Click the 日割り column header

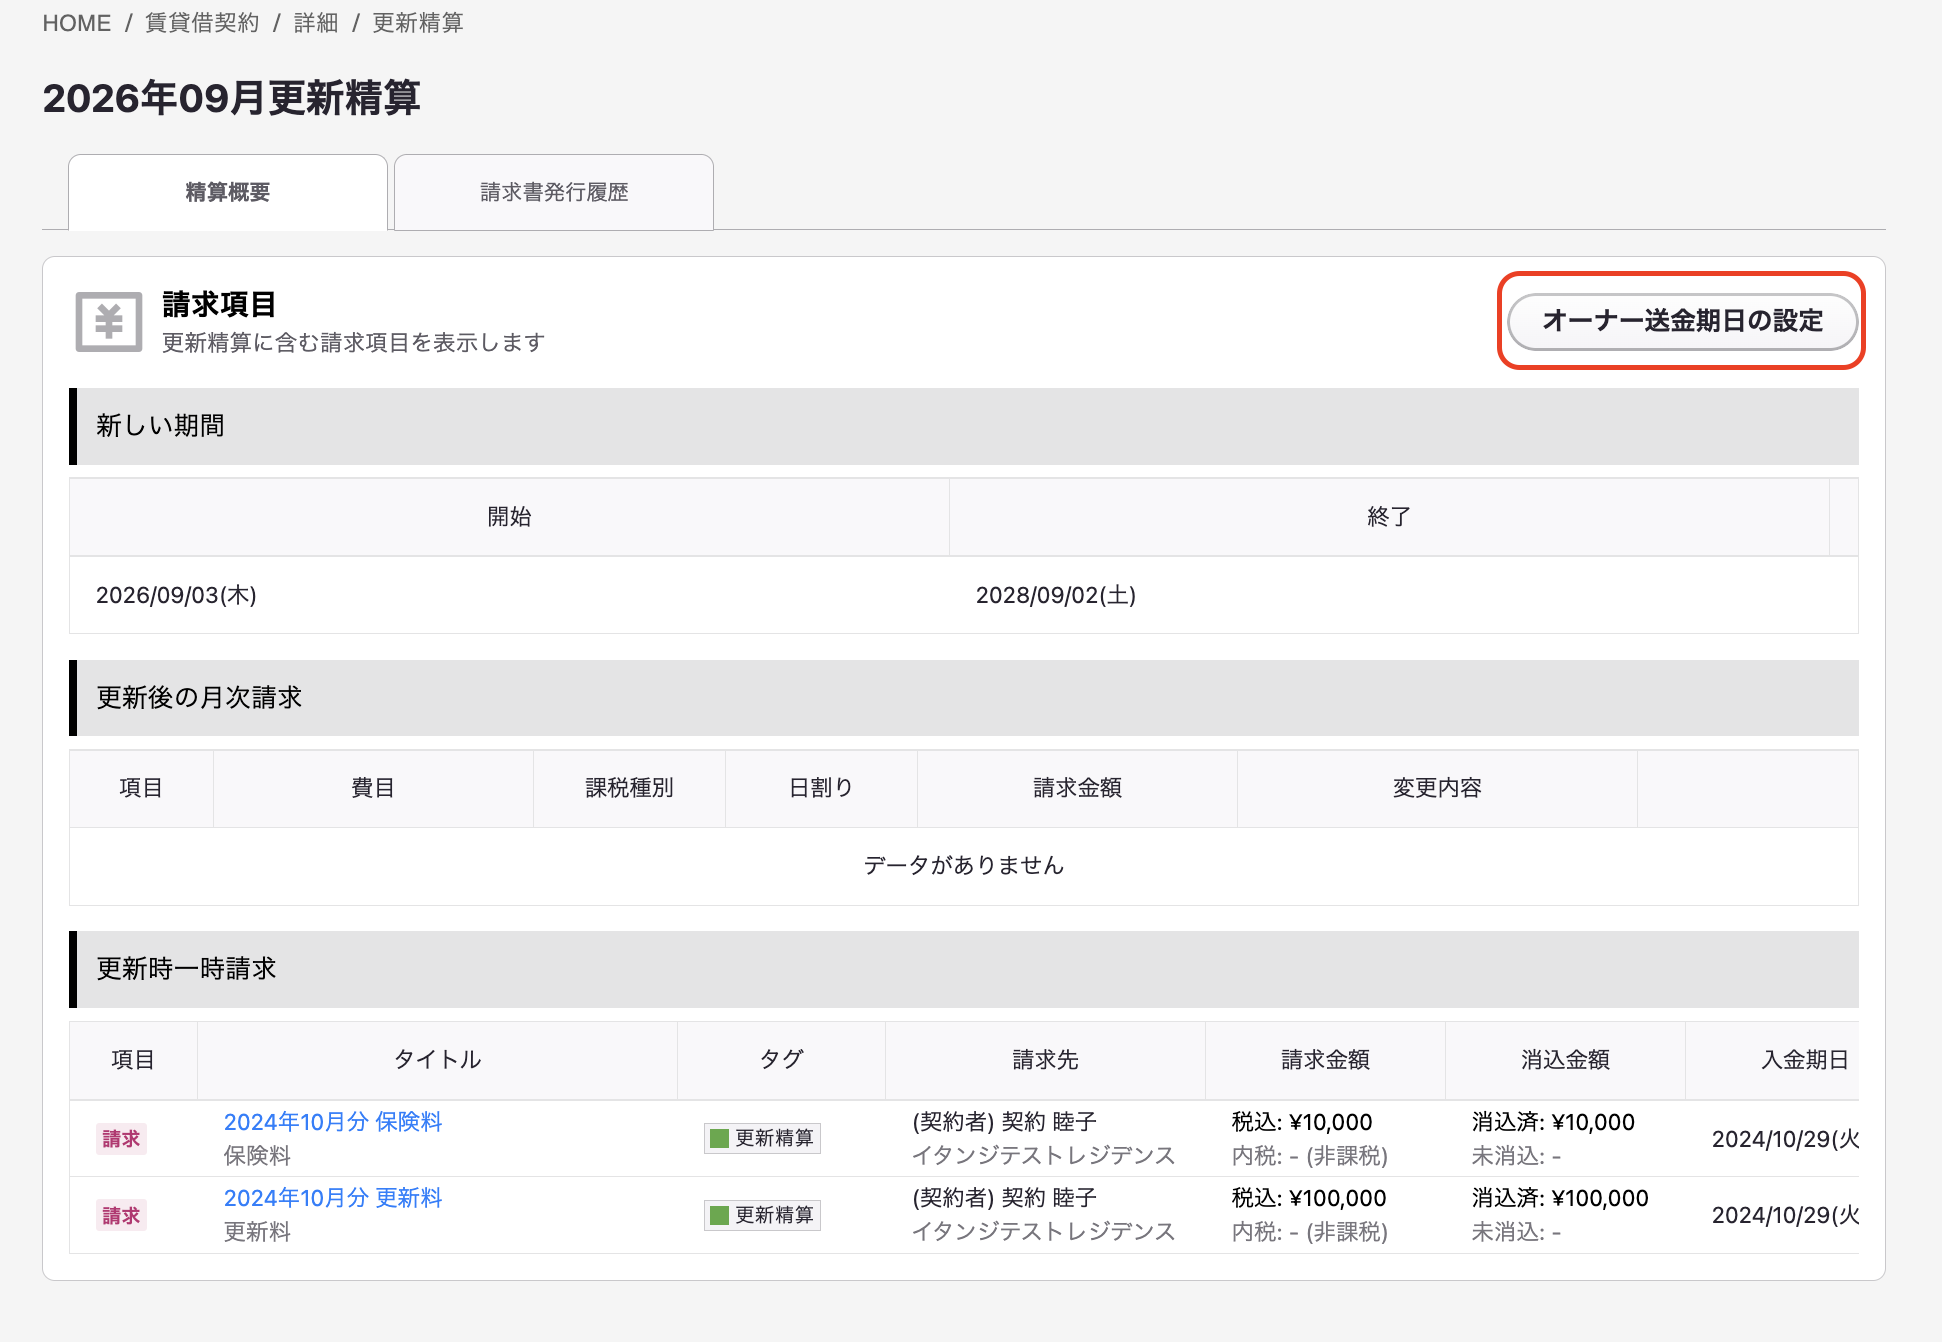tap(821, 788)
